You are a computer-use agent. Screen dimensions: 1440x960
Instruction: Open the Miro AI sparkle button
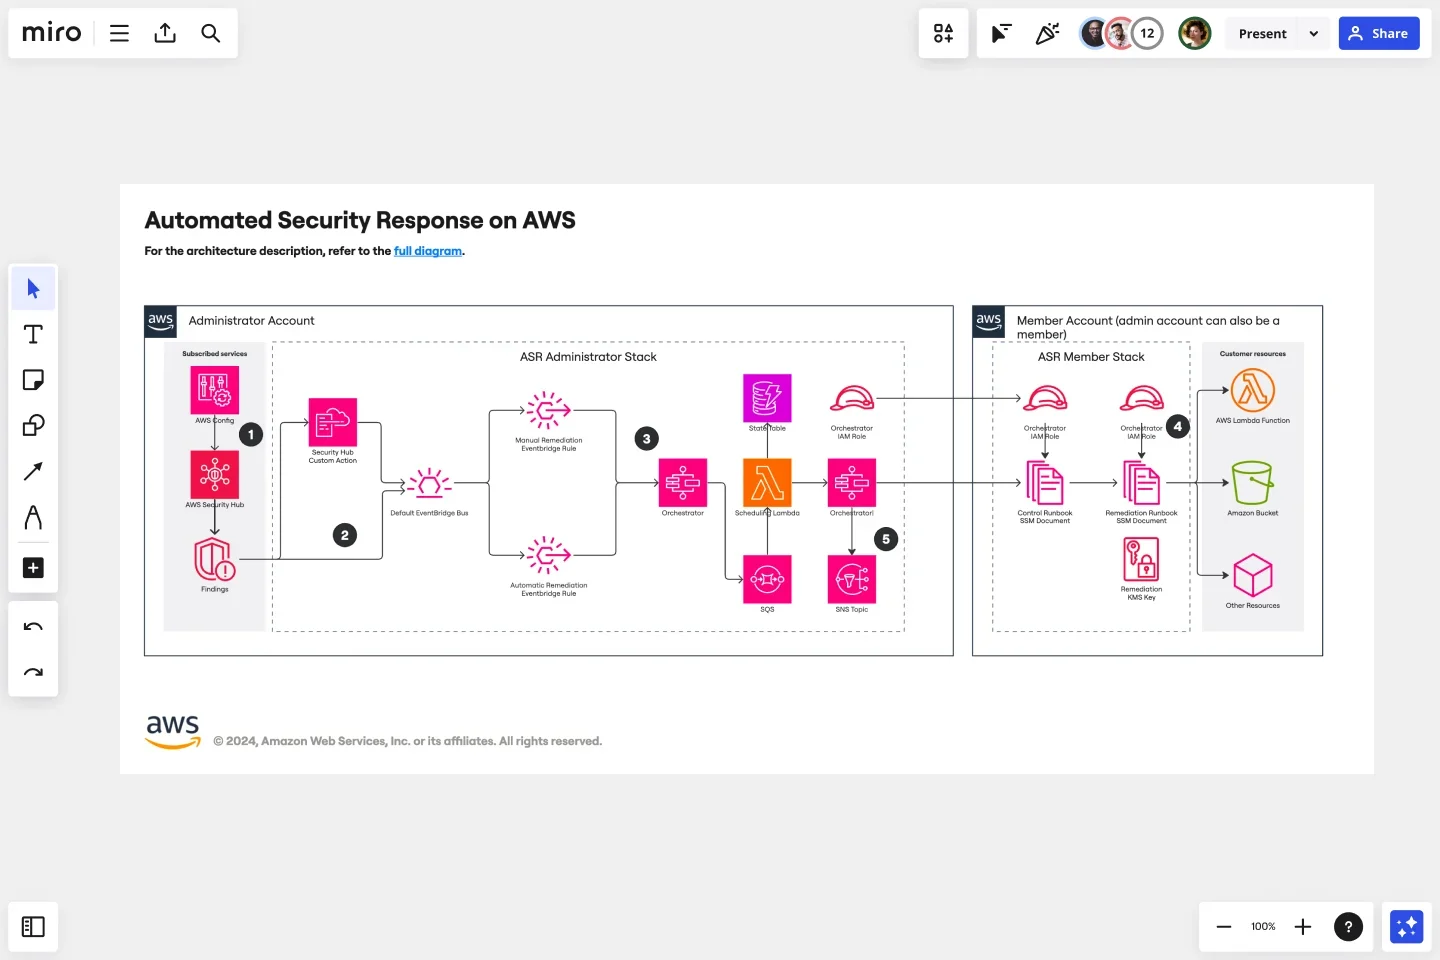1406,927
